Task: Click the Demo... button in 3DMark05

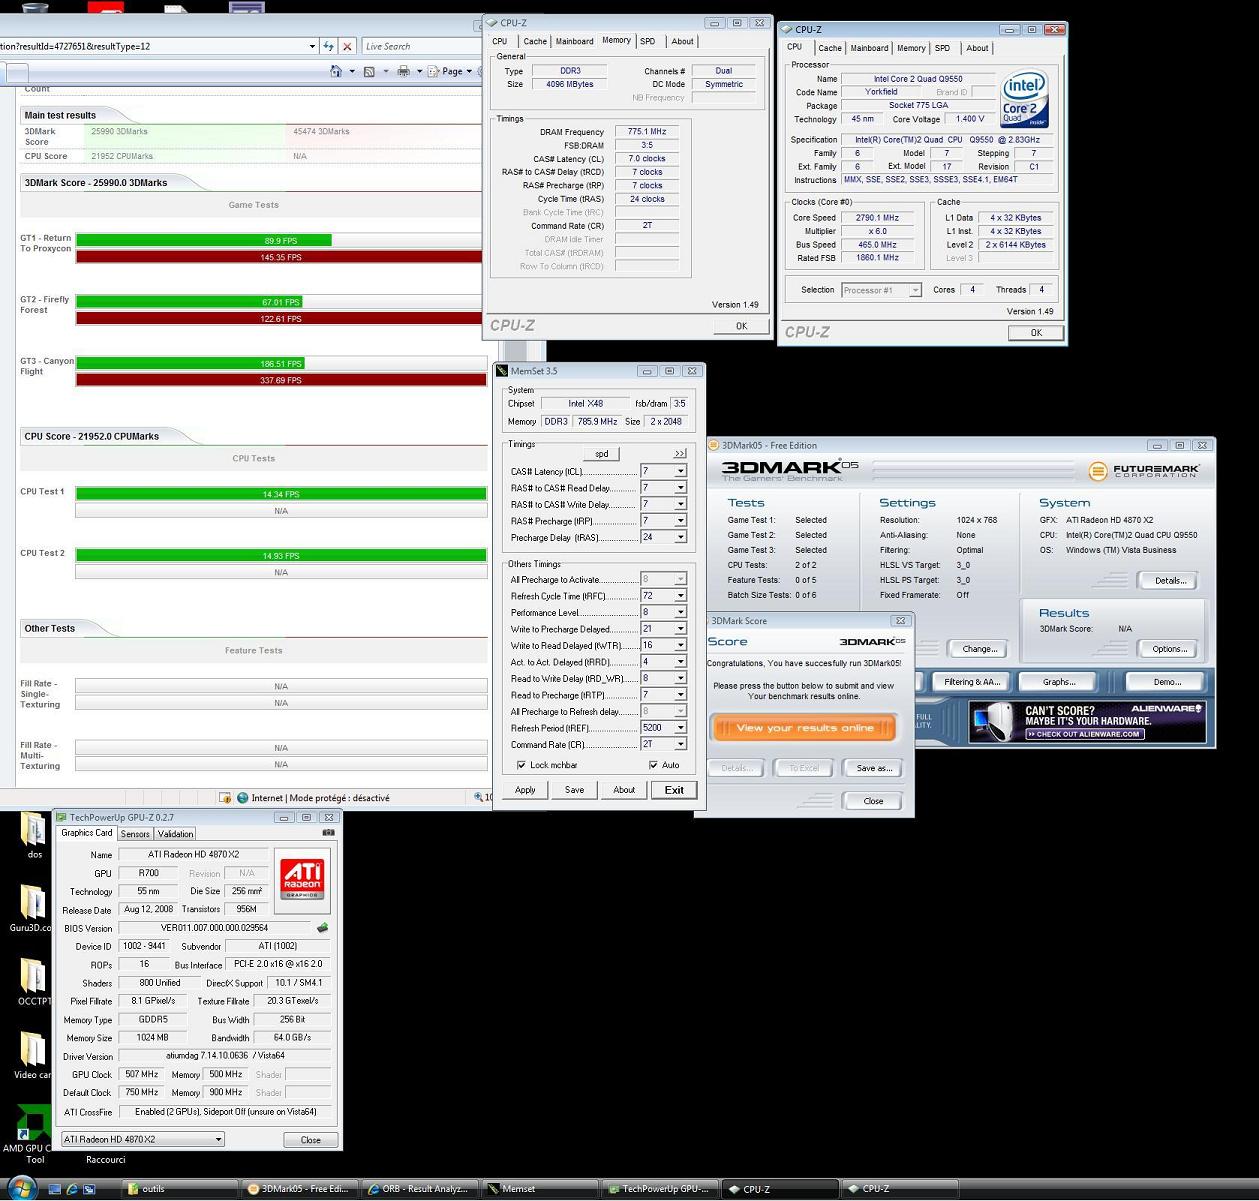Action: (x=1167, y=682)
